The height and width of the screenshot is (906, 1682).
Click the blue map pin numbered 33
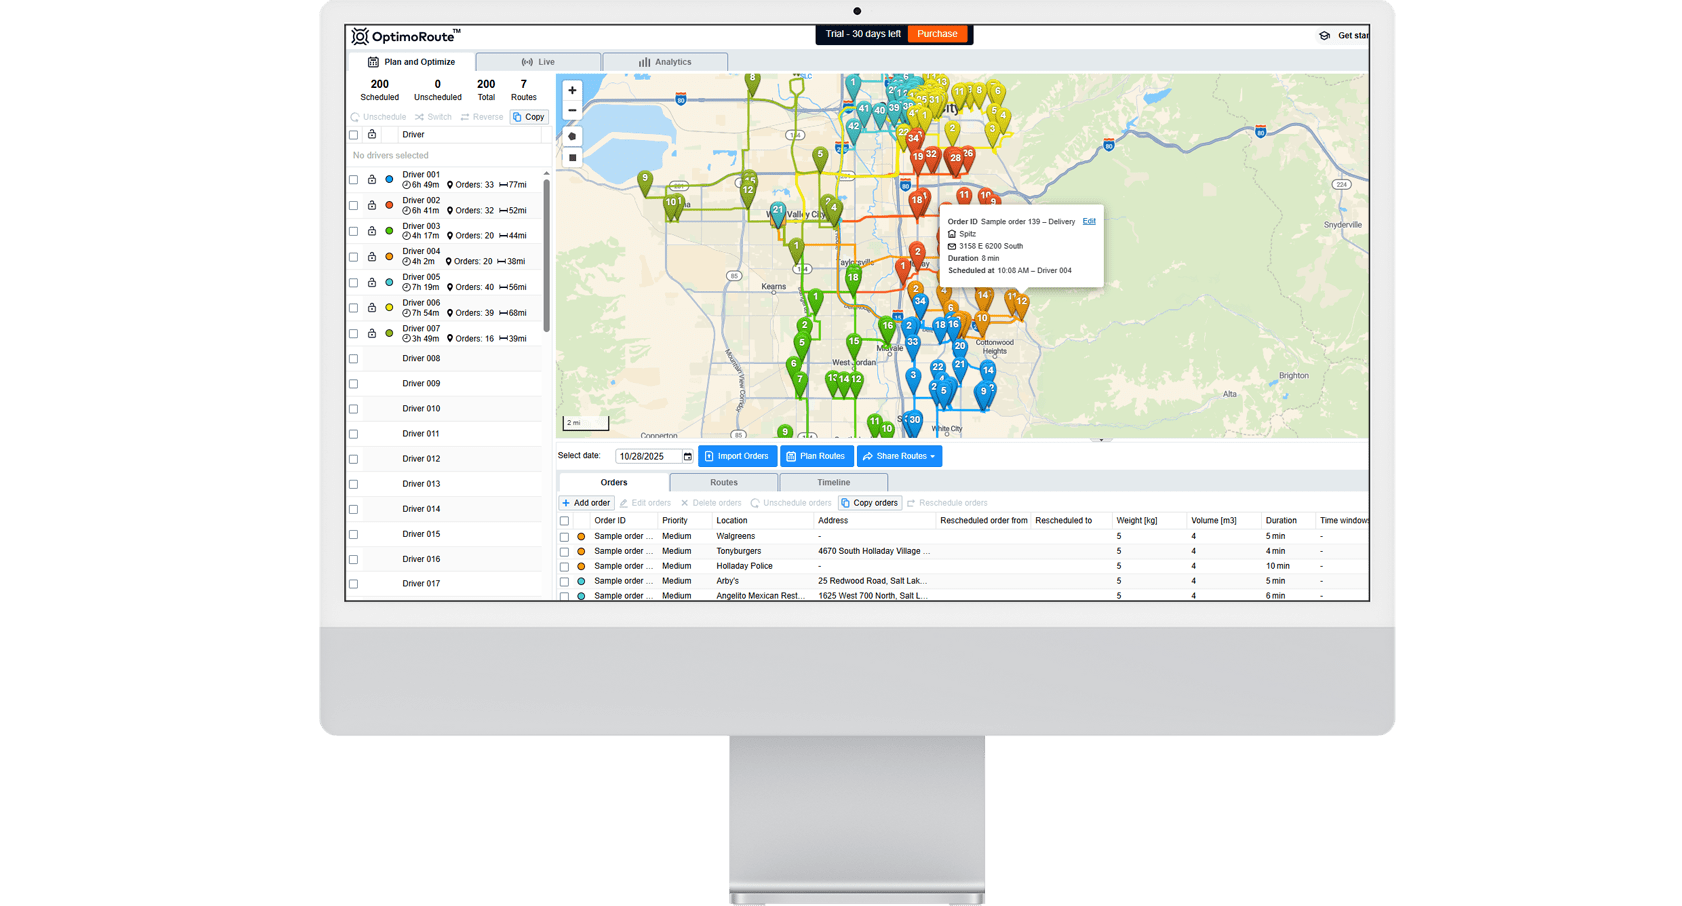click(912, 345)
